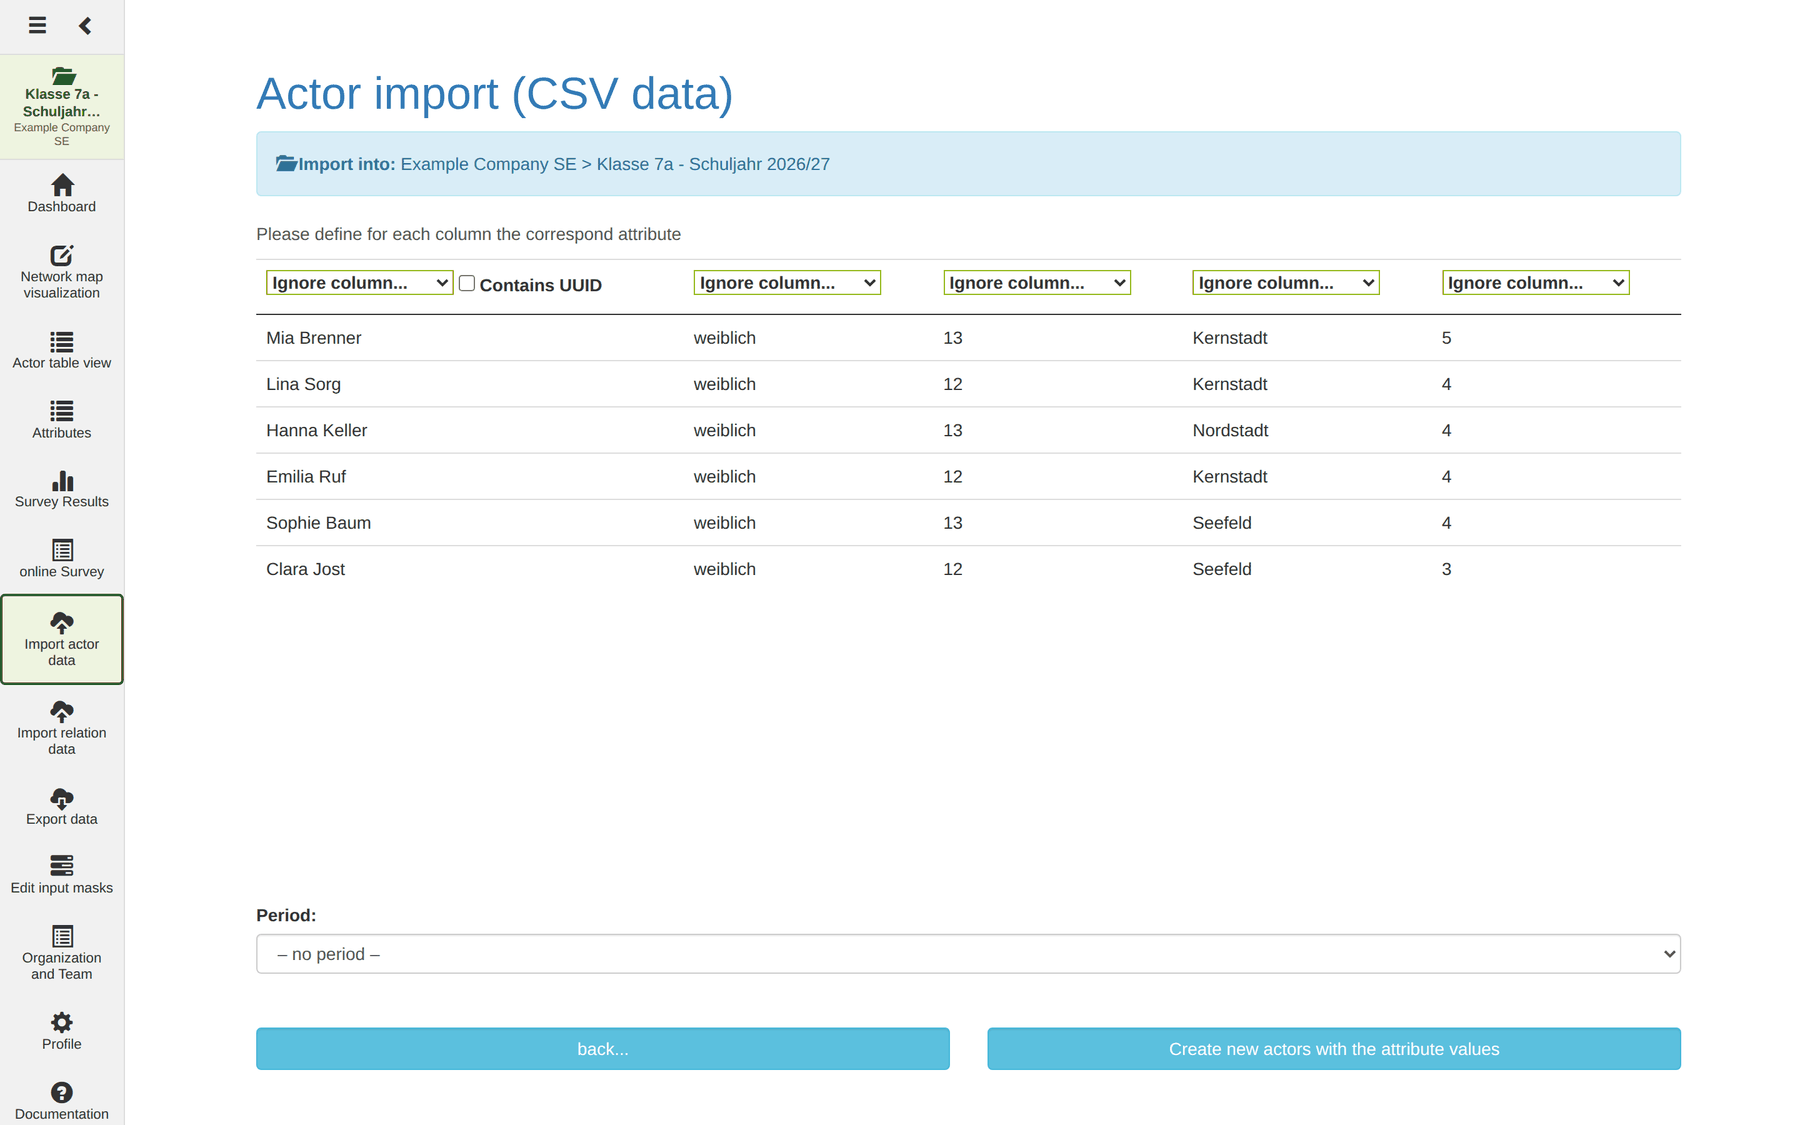
Task: Click Create new actors with attribute values
Action: click(1334, 1049)
